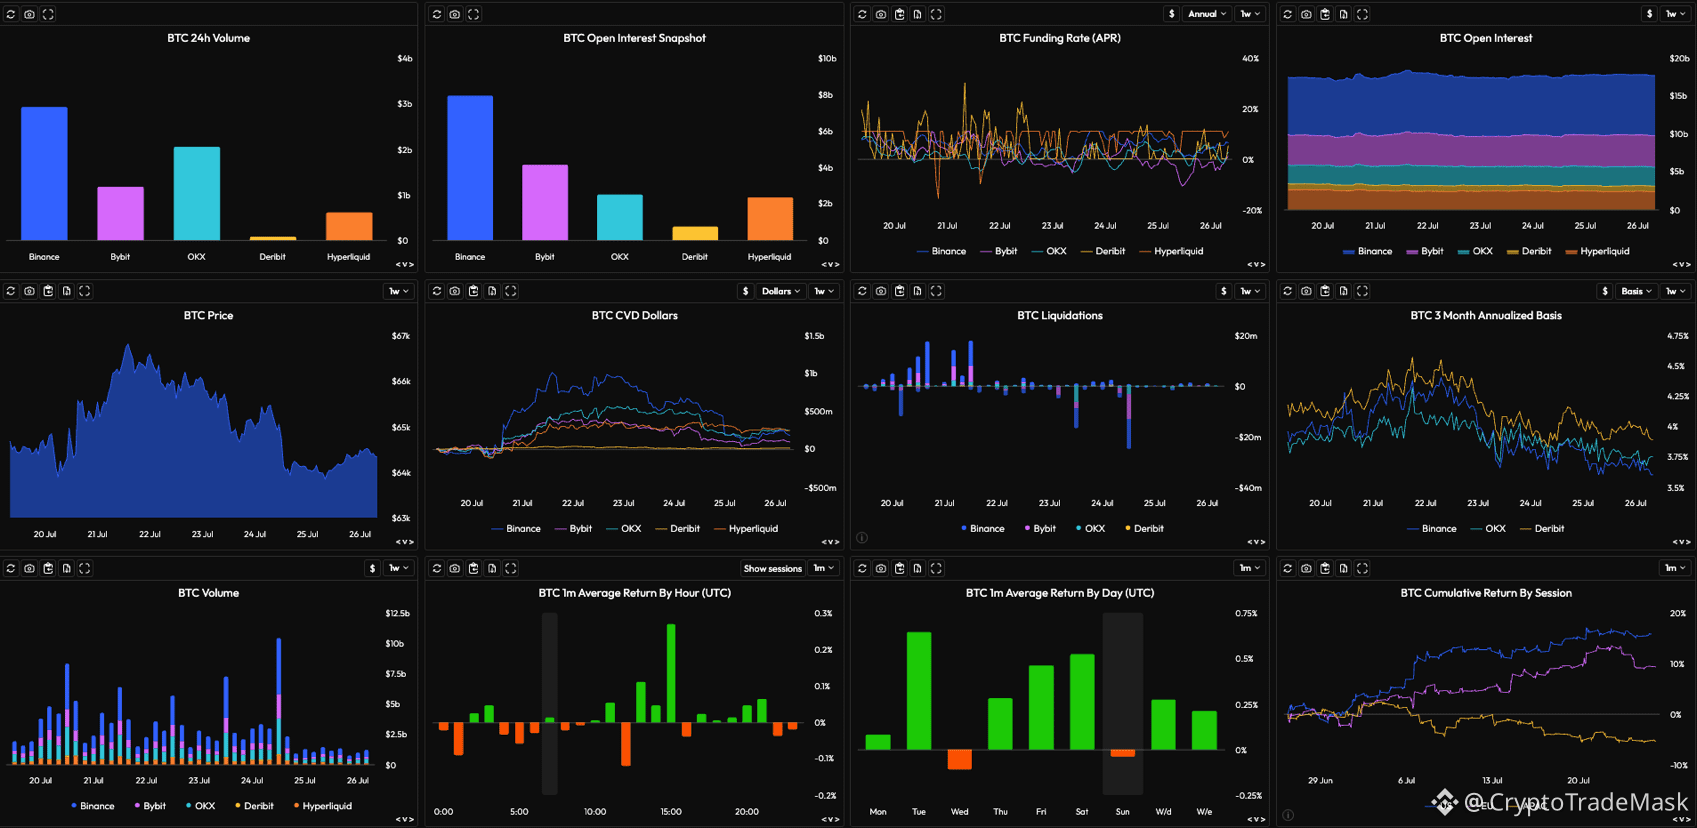Toggle the $ button on BTC Annualized Basis

click(x=1605, y=291)
